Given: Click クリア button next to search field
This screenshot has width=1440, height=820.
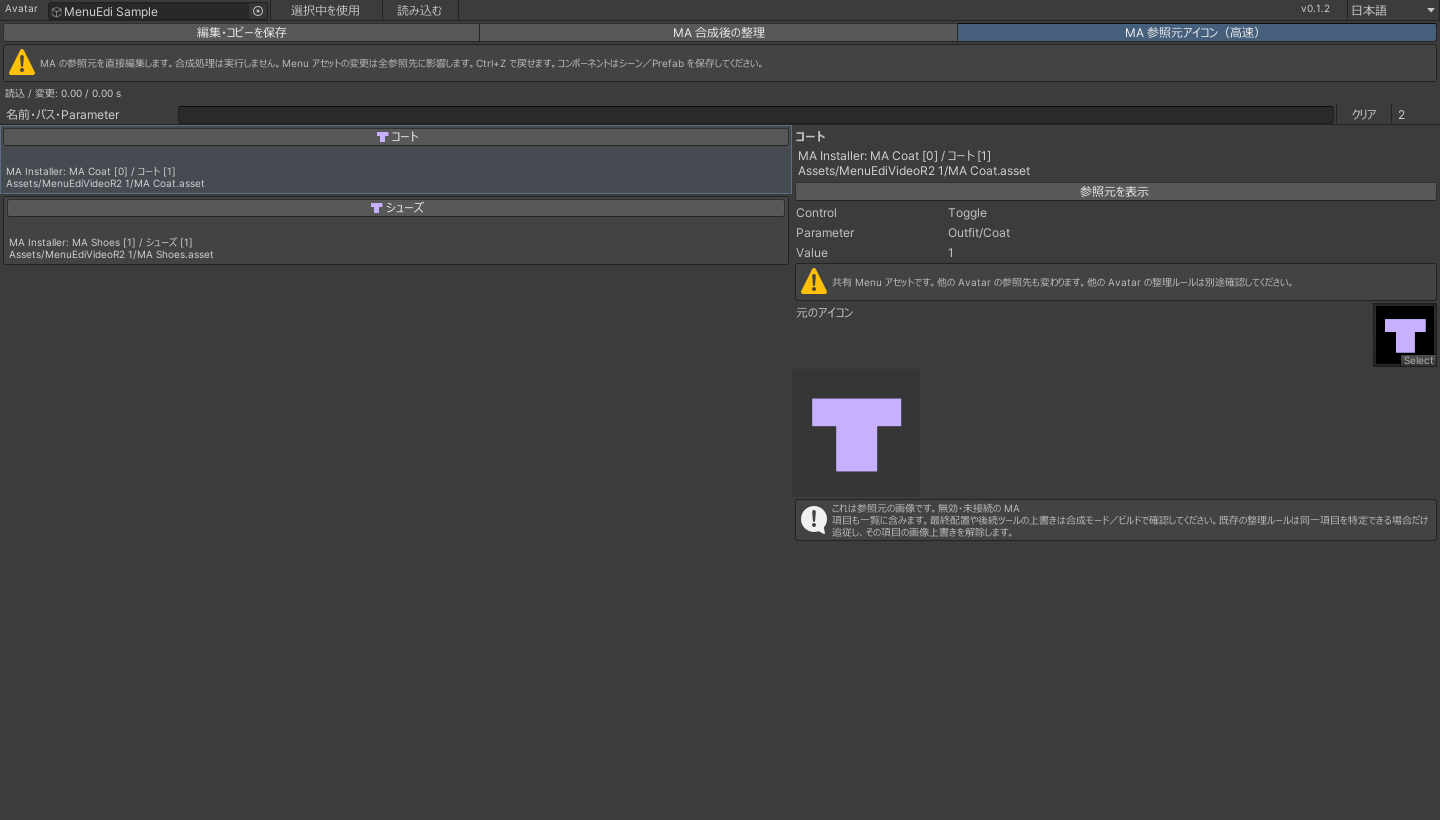Looking at the screenshot, I should [1364, 115].
